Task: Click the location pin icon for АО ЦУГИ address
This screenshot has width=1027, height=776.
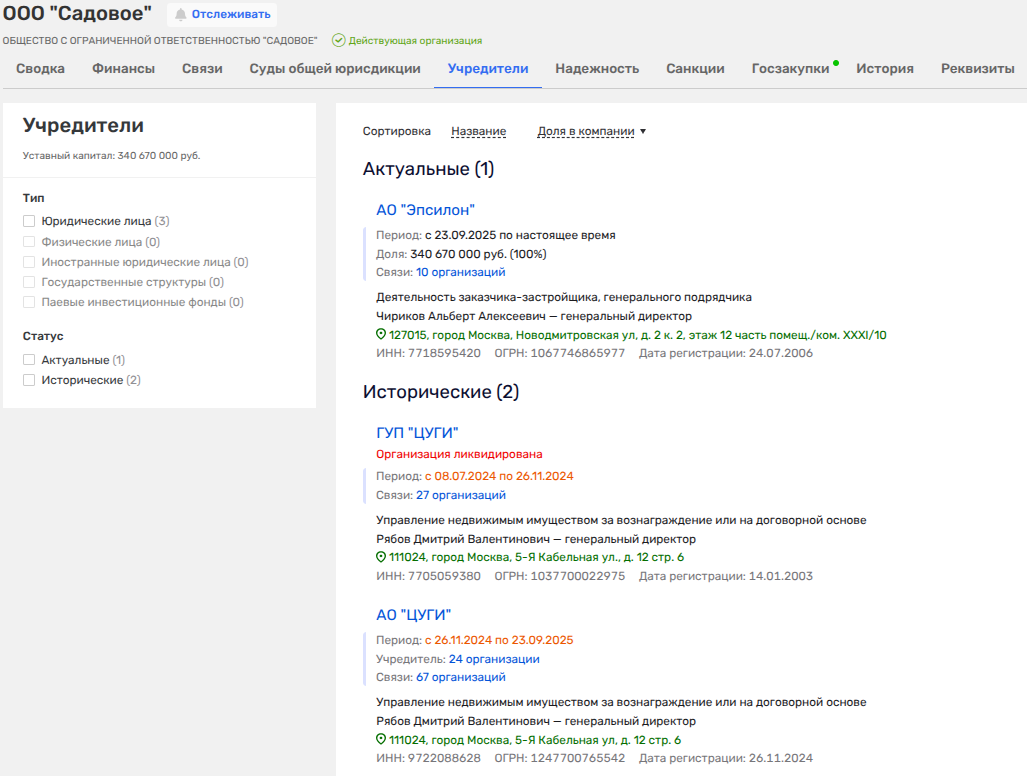Action: click(381, 740)
